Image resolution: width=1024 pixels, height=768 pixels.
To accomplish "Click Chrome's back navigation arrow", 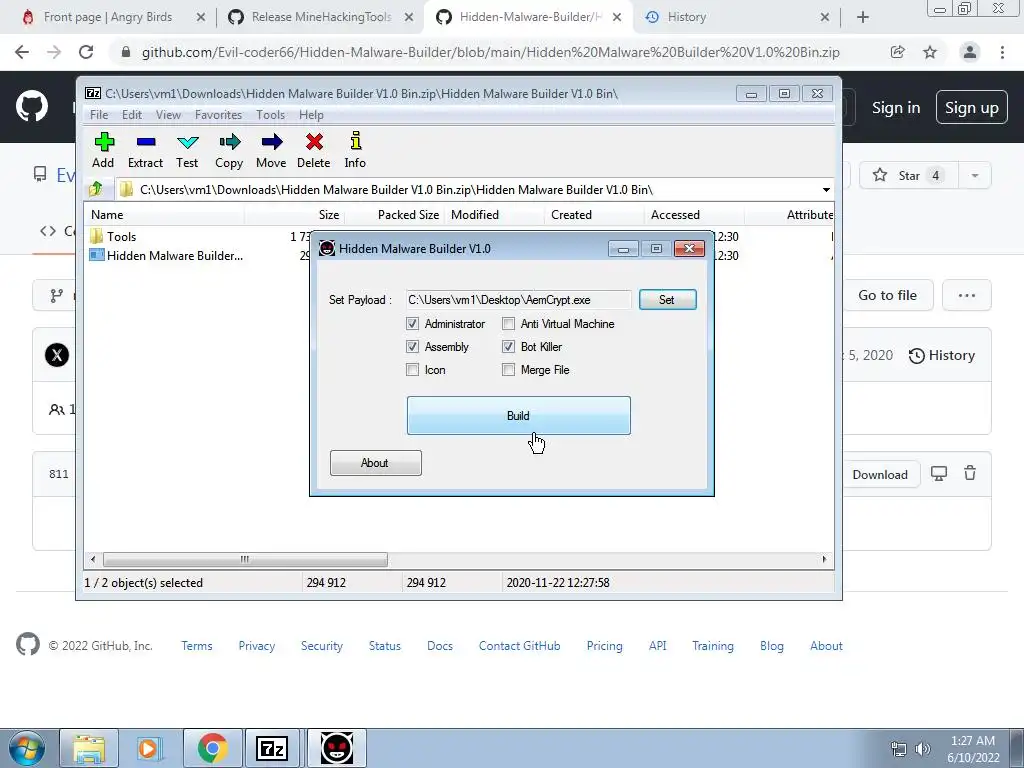I will 22,52.
